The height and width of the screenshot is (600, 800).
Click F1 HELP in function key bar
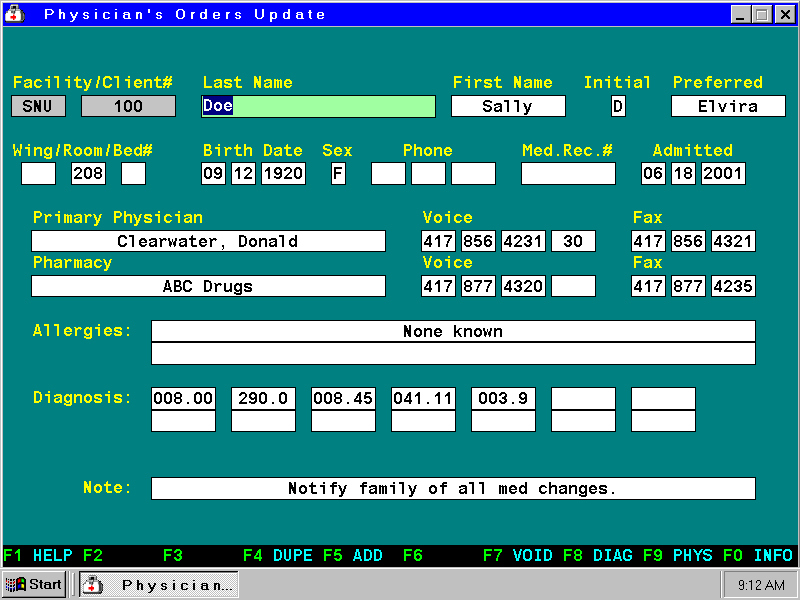38,555
